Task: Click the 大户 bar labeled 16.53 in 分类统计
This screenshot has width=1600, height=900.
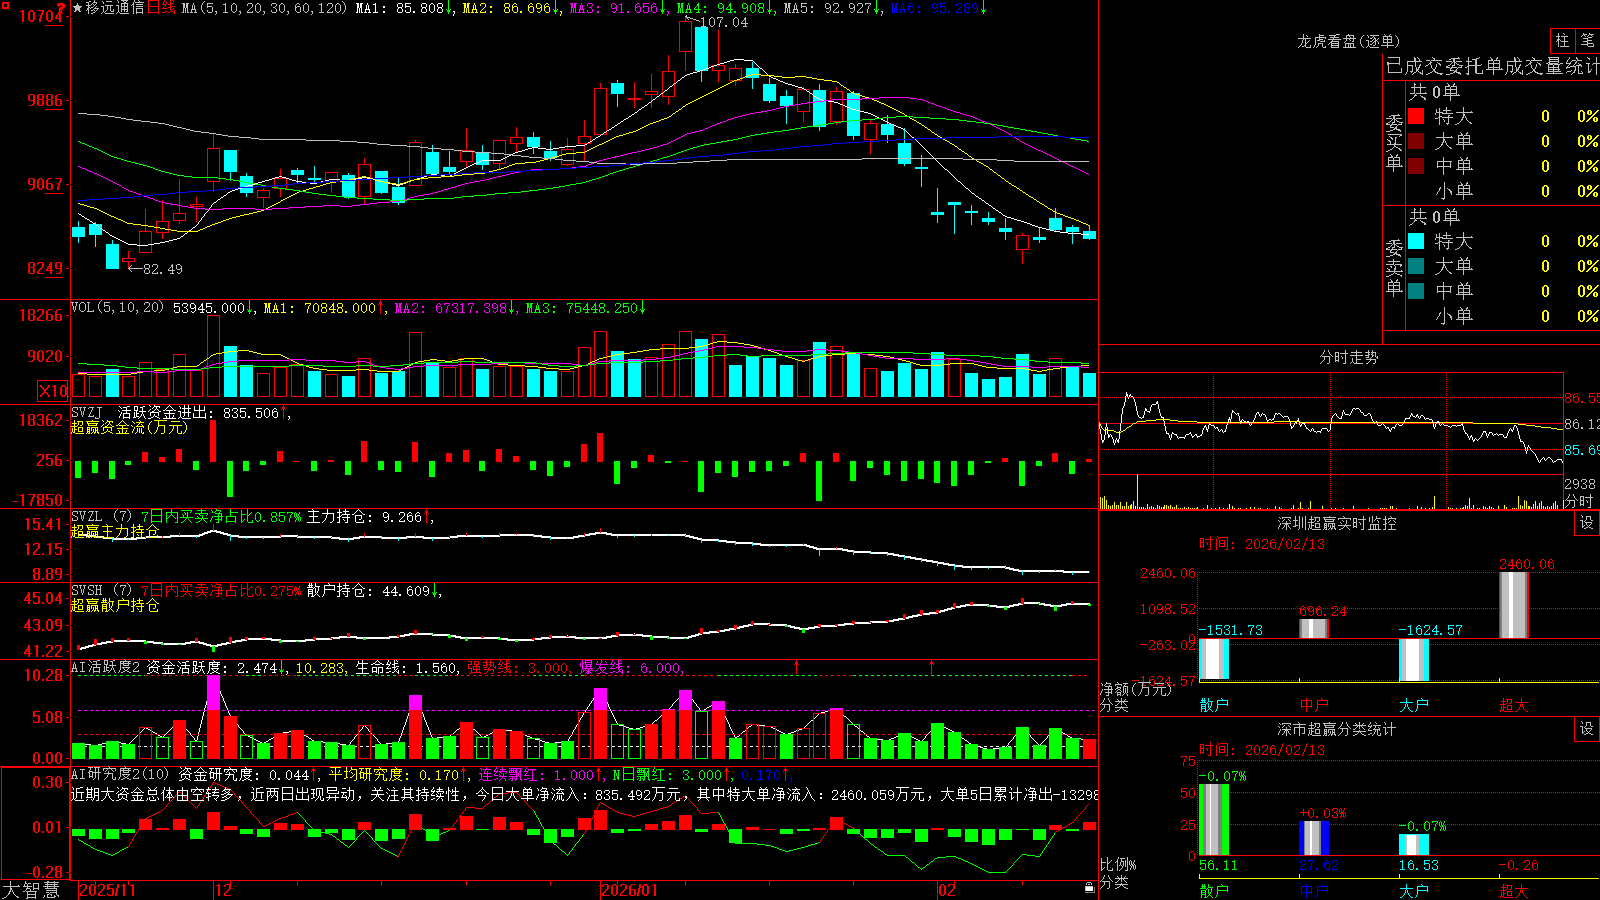Action: pyautogui.click(x=1414, y=845)
